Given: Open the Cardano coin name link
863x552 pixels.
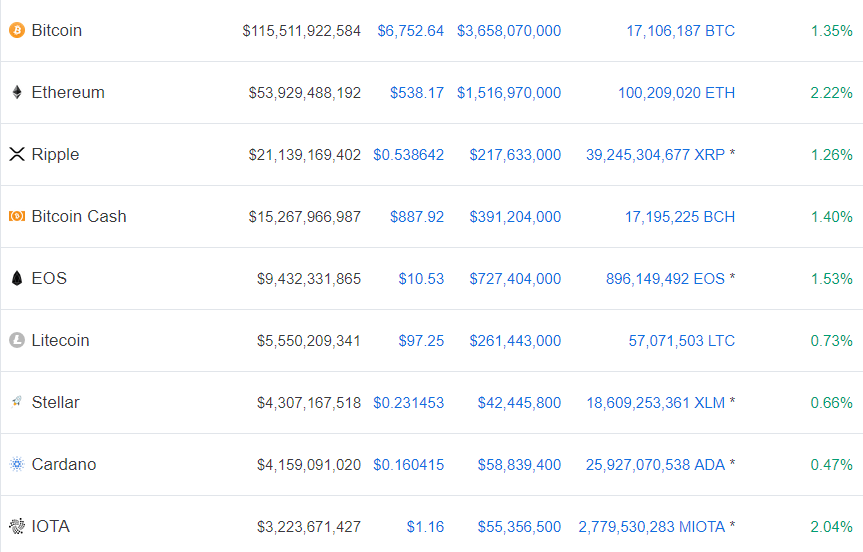Looking at the screenshot, I should click(x=64, y=464).
